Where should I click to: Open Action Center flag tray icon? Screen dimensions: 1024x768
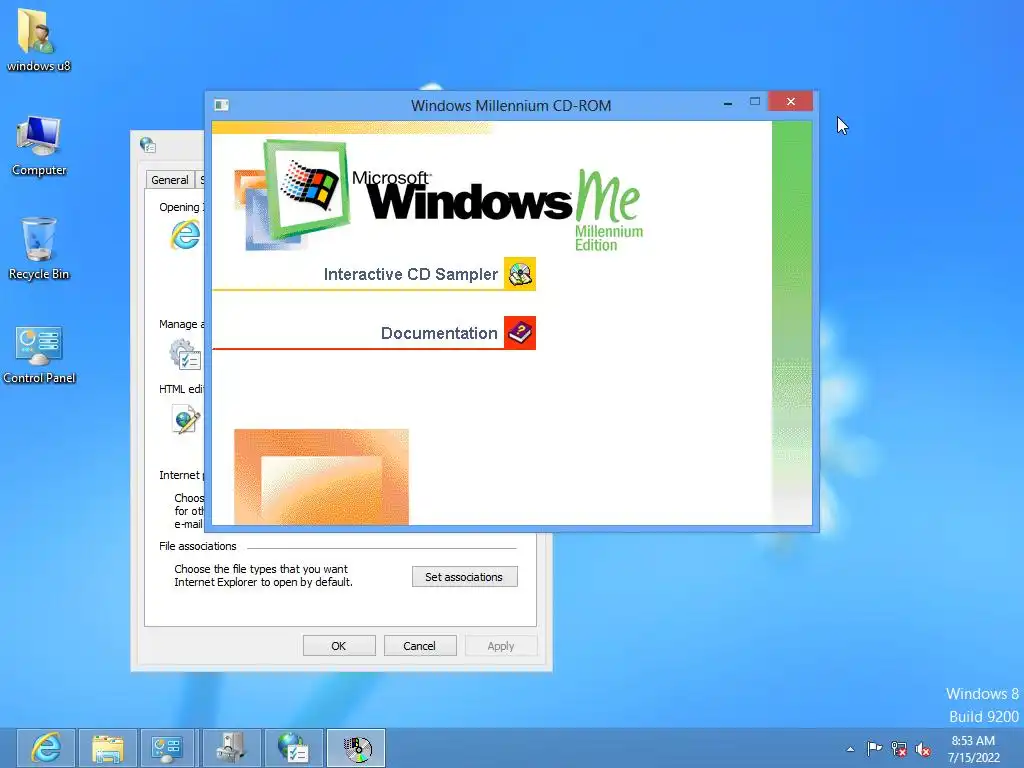coord(874,748)
